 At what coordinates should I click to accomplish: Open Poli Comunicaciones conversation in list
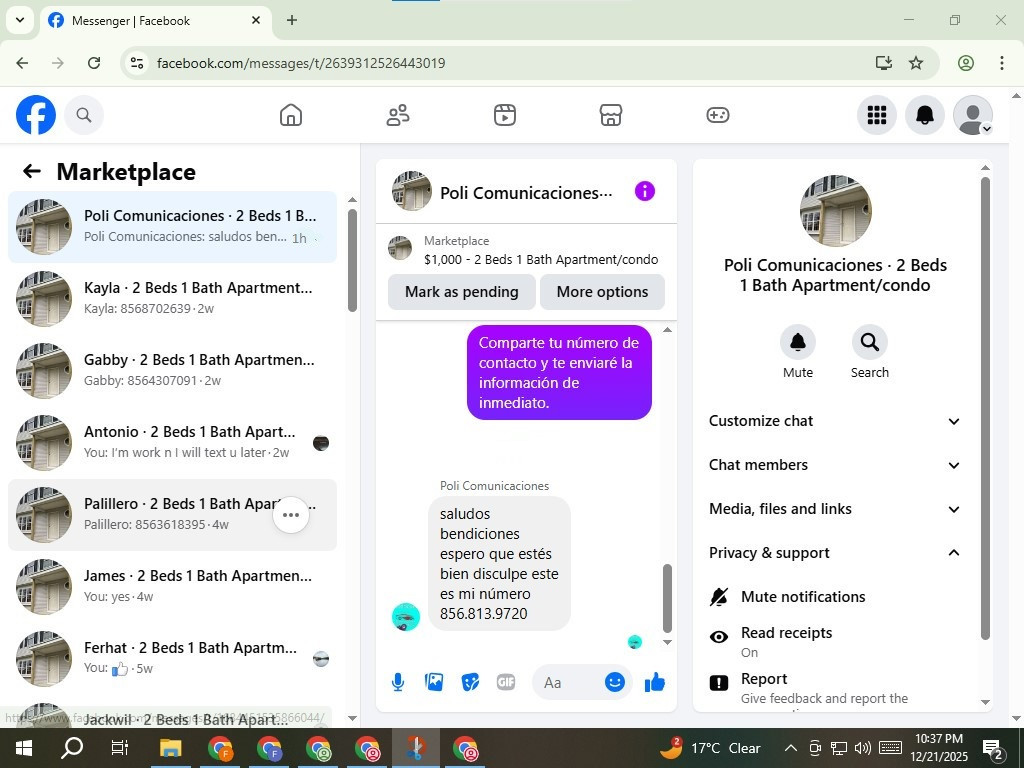[172, 227]
